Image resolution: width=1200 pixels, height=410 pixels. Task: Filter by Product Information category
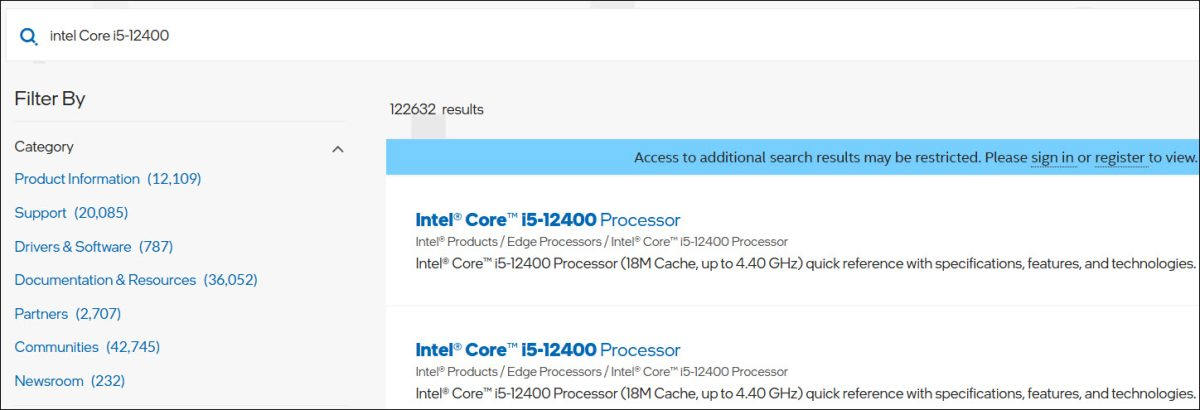click(x=77, y=179)
